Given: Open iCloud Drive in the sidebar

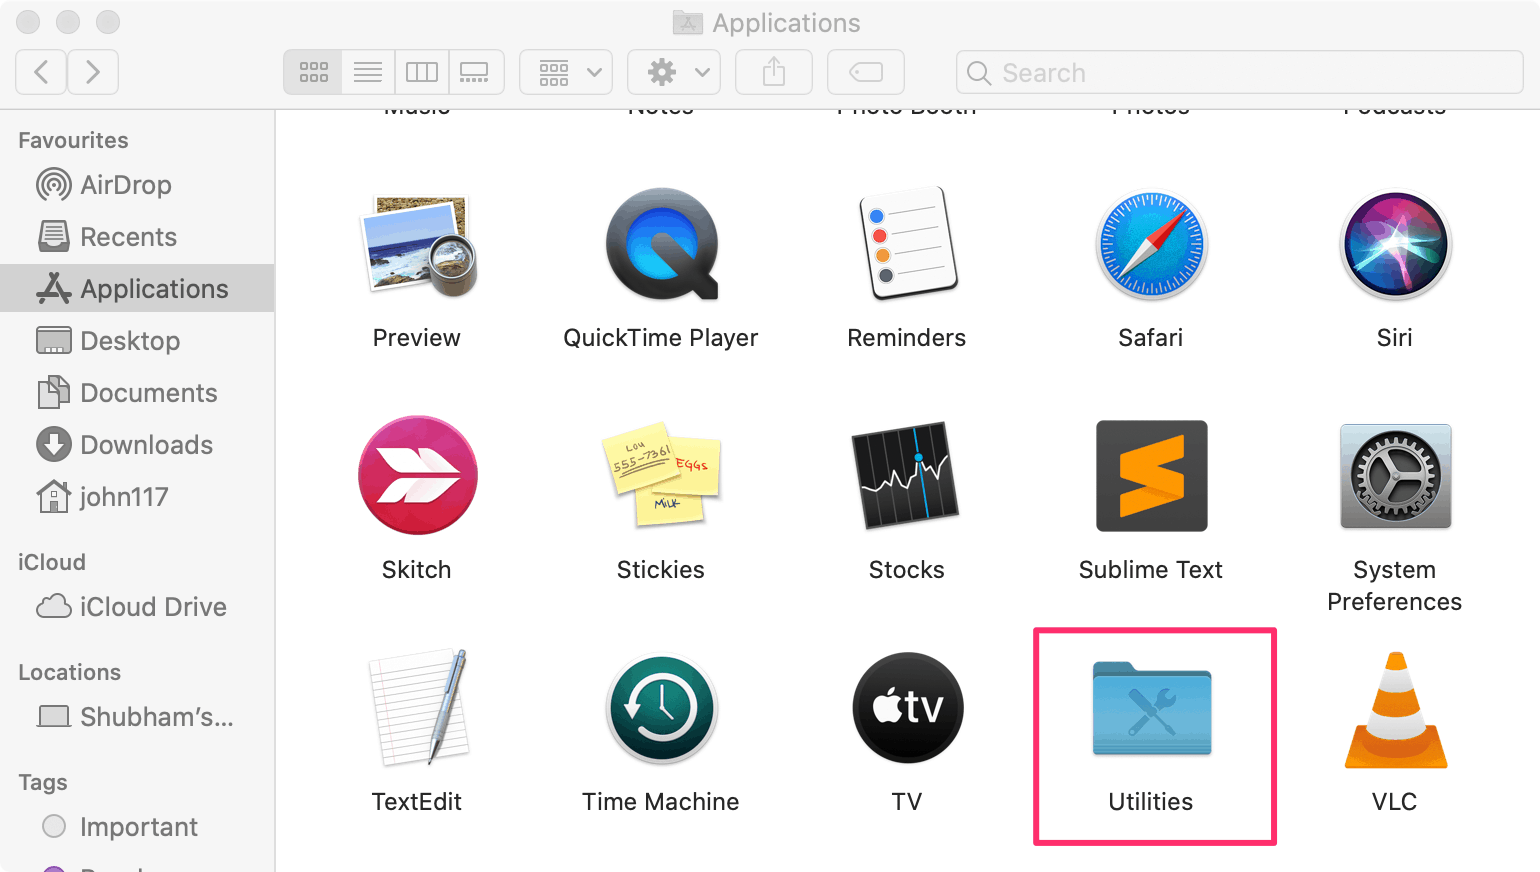Looking at the screenshot, I should 137,607.
